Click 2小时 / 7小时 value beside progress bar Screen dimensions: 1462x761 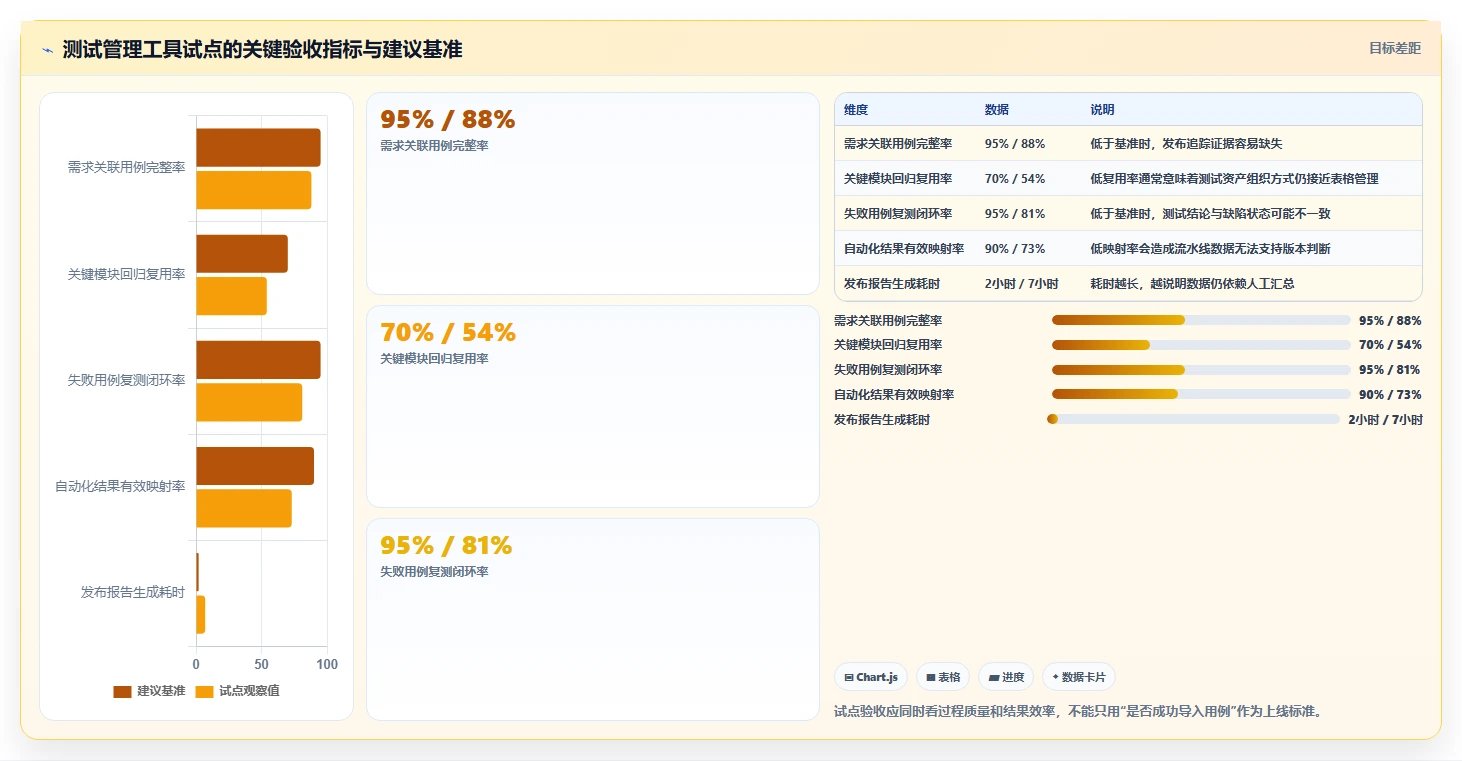[1385, 419]
